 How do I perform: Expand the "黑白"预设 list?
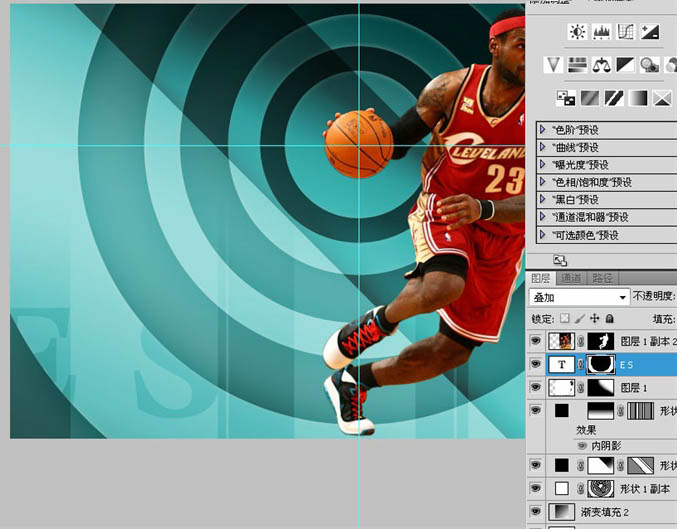(x=543, y=199)
